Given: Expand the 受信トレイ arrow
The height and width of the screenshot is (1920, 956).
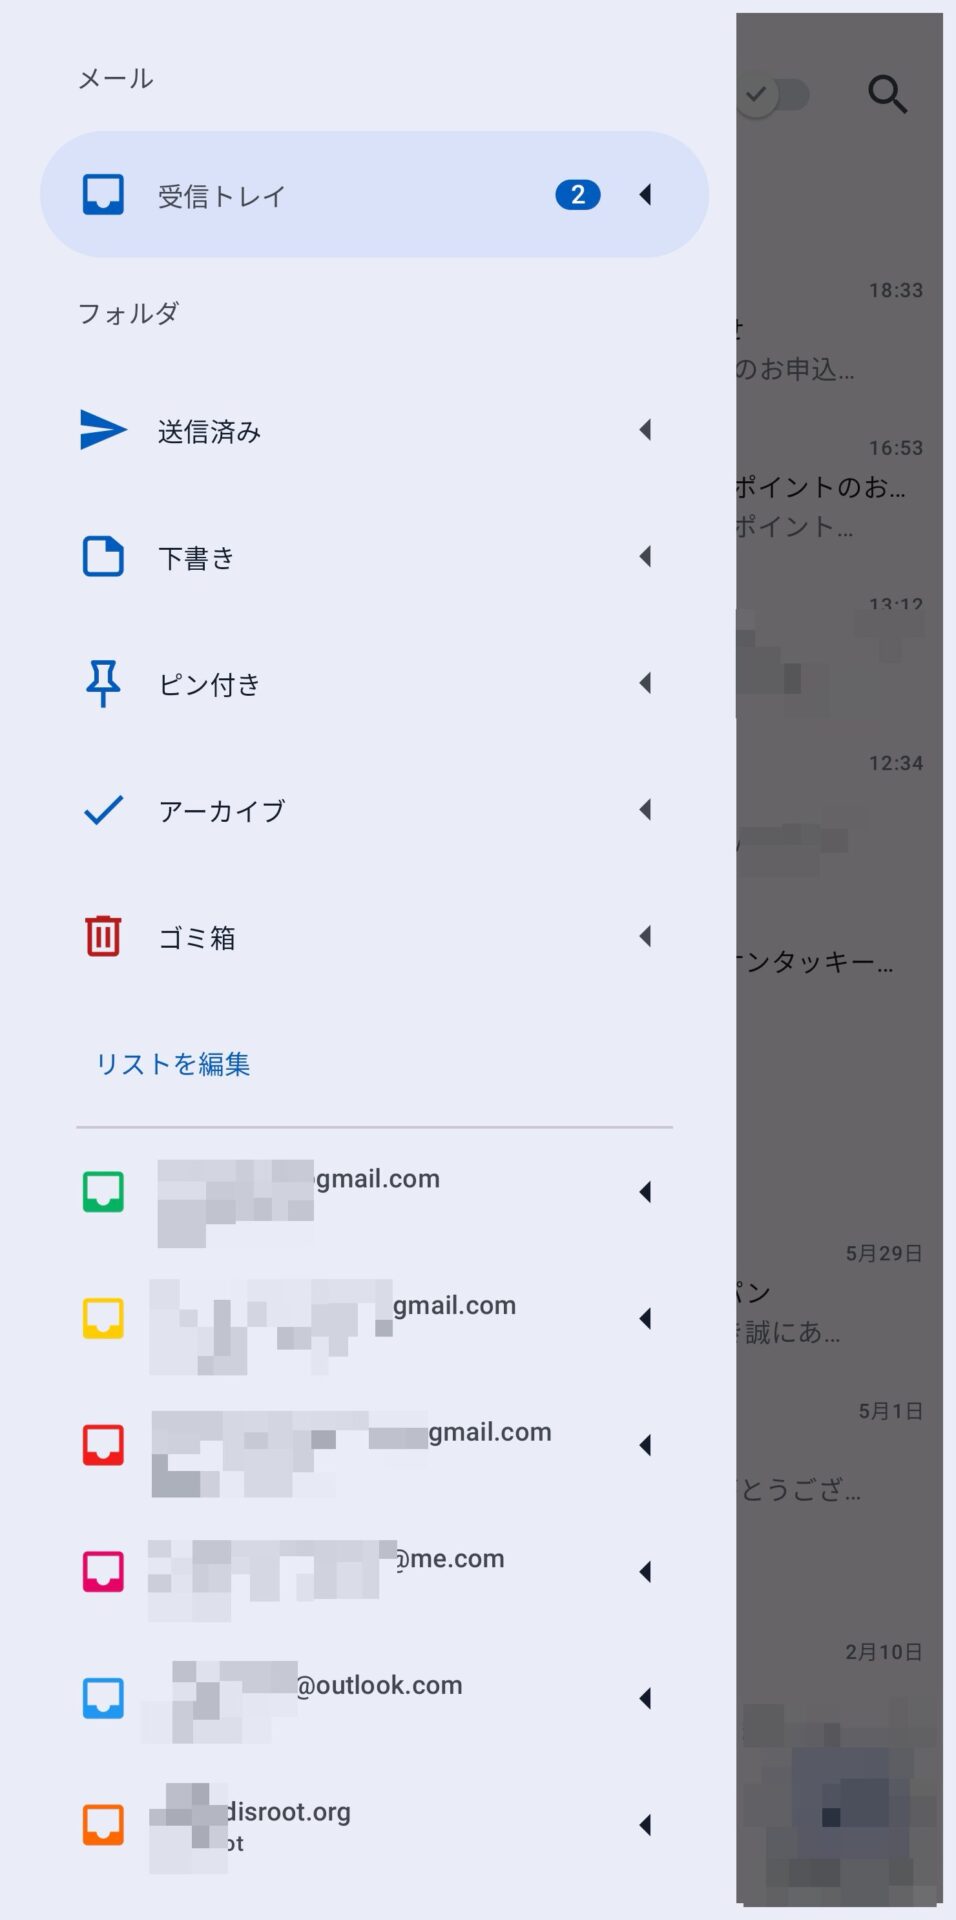Looking at the screenshot, I should click(x=645, y=194).
